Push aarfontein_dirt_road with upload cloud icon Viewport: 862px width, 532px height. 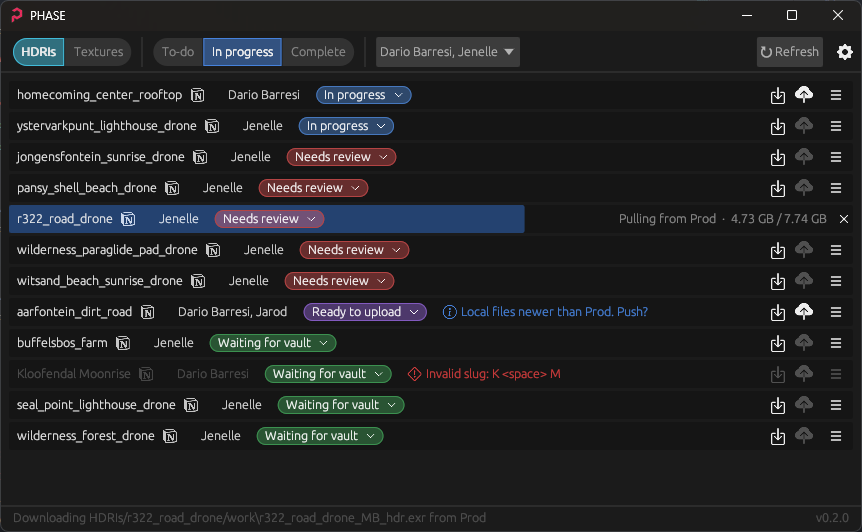click(804, 312)
